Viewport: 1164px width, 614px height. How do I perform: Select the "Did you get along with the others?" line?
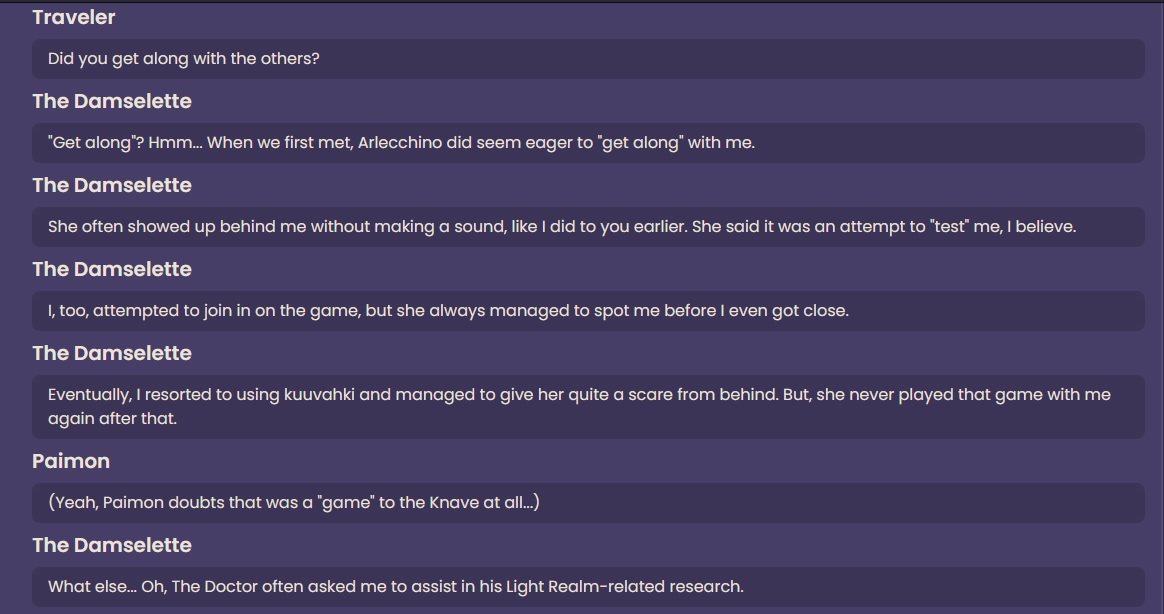(x=588, y=59)
